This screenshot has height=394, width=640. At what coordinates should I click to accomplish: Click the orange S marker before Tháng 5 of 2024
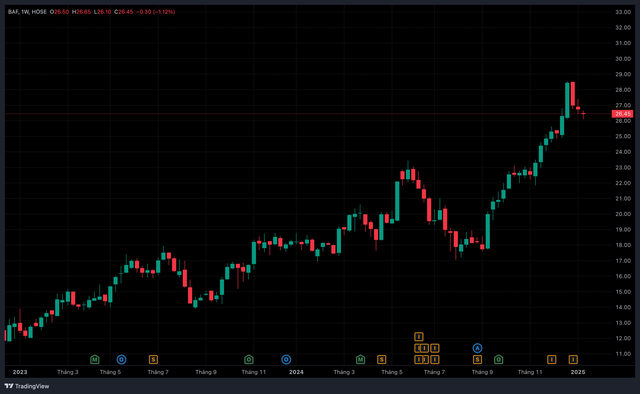[x=381, y=359]
